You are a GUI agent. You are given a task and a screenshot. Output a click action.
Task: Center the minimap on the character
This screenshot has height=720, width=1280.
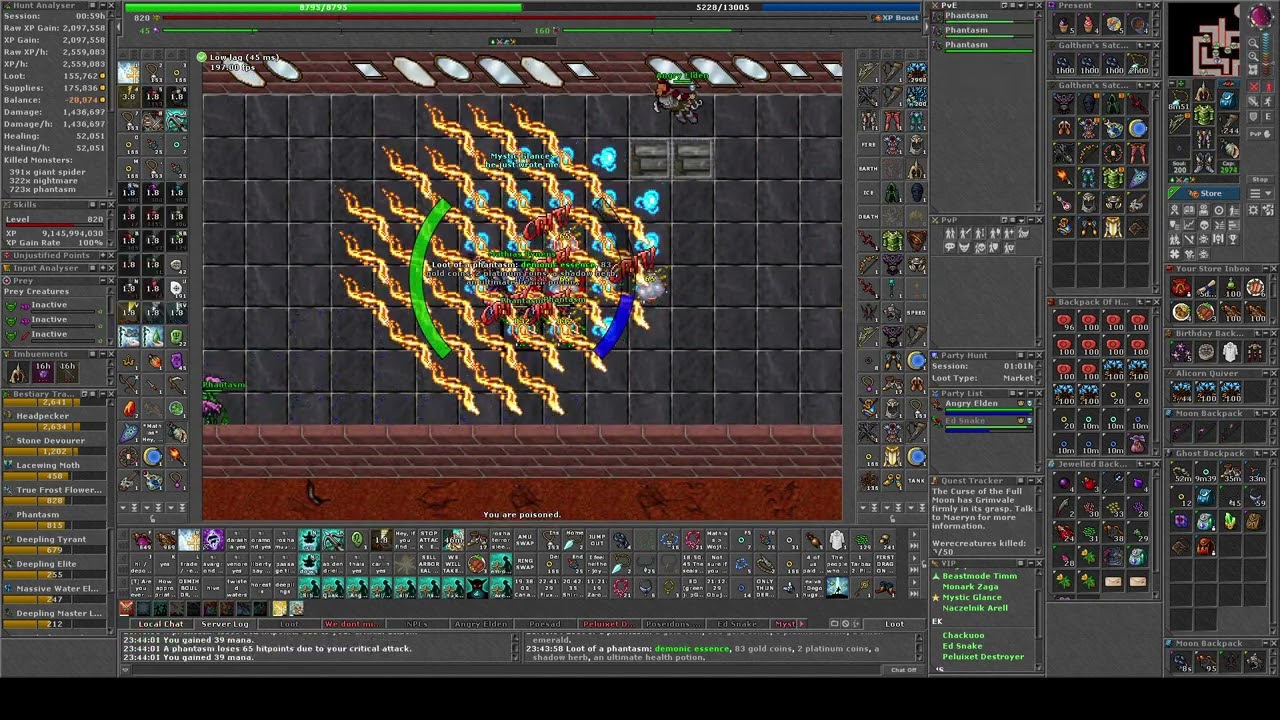(x=1253, y=70)
